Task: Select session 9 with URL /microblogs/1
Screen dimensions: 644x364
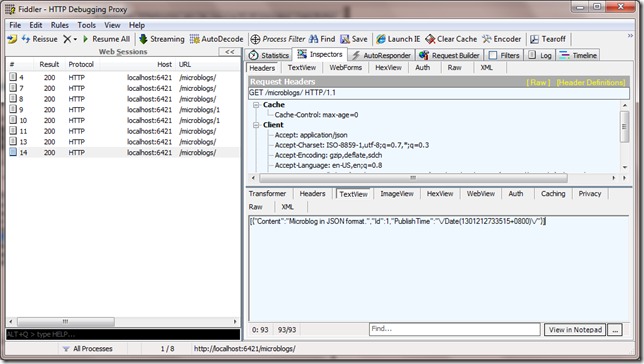Action: click(123, 110)
